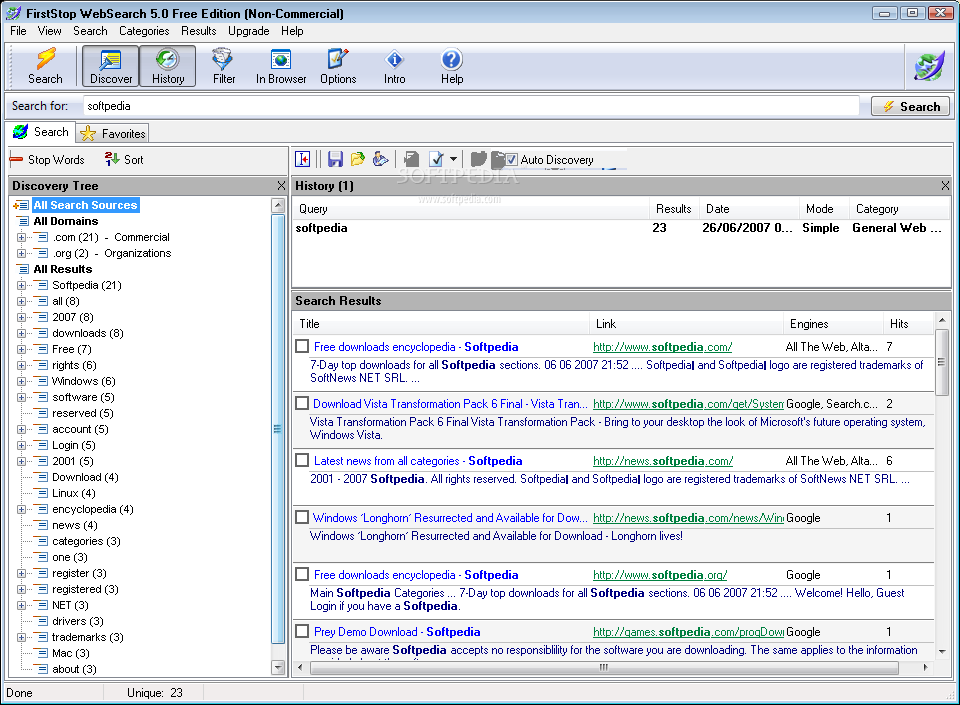Click the results horizontal scrollbar thumb
The width and height of the screenshot is (960, 705).
pyautogui.click(x=604, y=667)
